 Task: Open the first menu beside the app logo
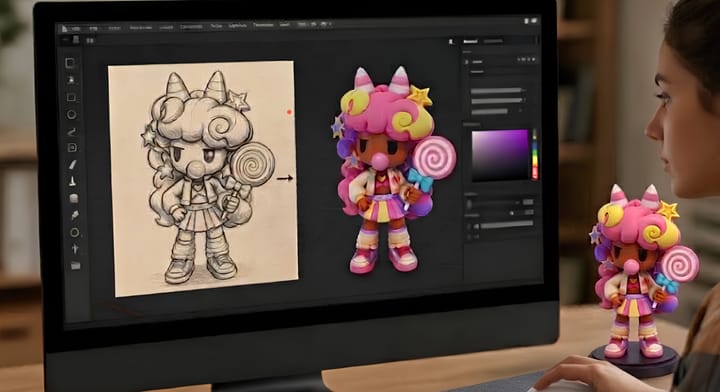coord(76,28)
